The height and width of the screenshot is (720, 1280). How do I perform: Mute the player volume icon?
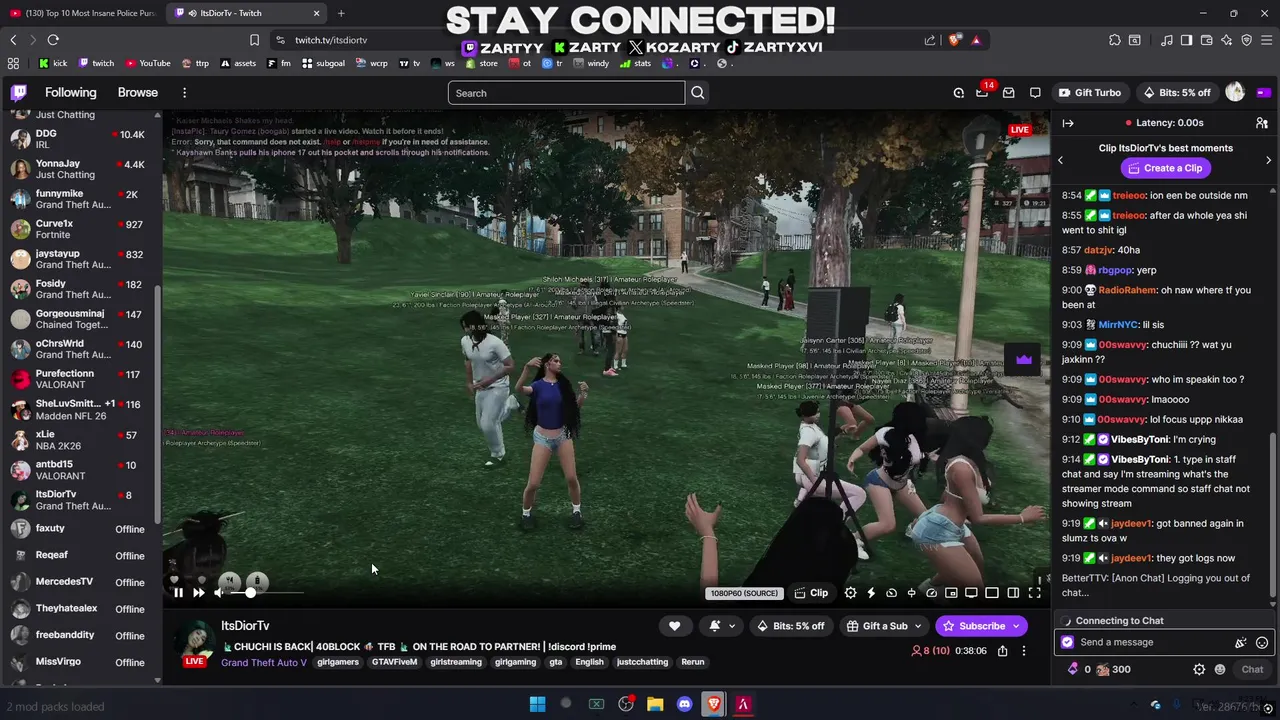coord(219,593)
